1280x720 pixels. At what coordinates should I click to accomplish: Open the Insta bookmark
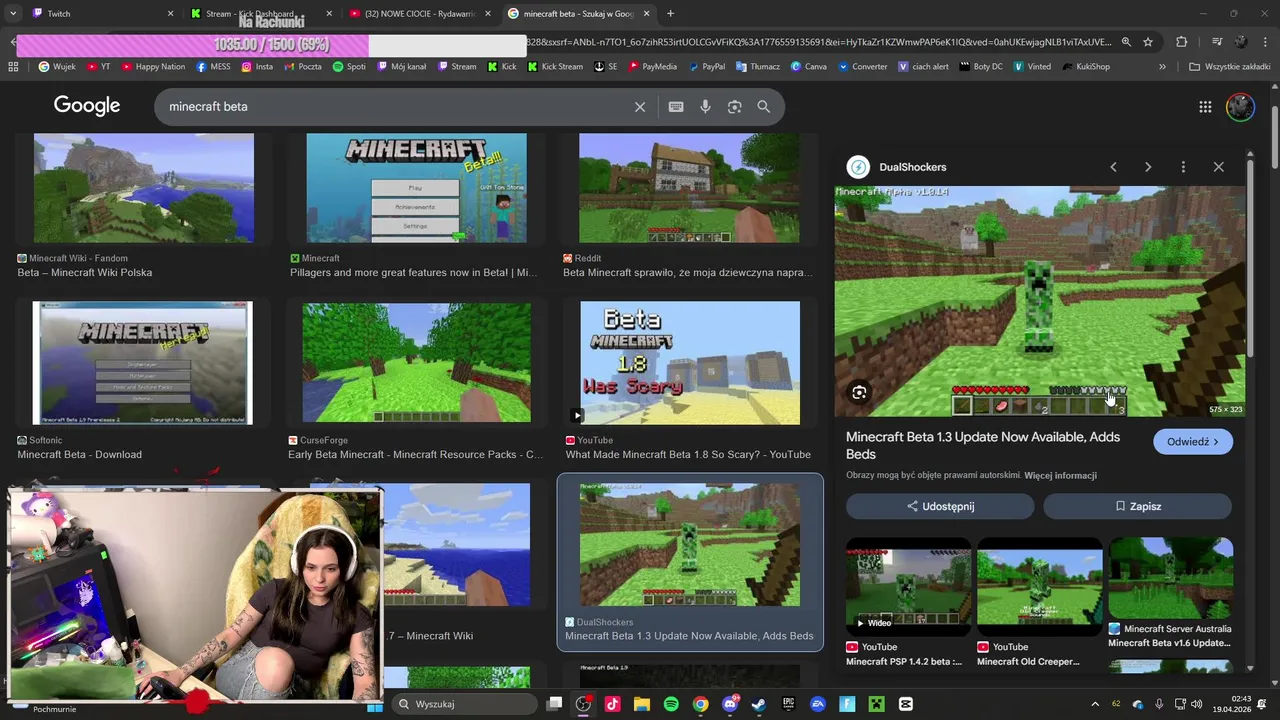[x=256, y=67]
